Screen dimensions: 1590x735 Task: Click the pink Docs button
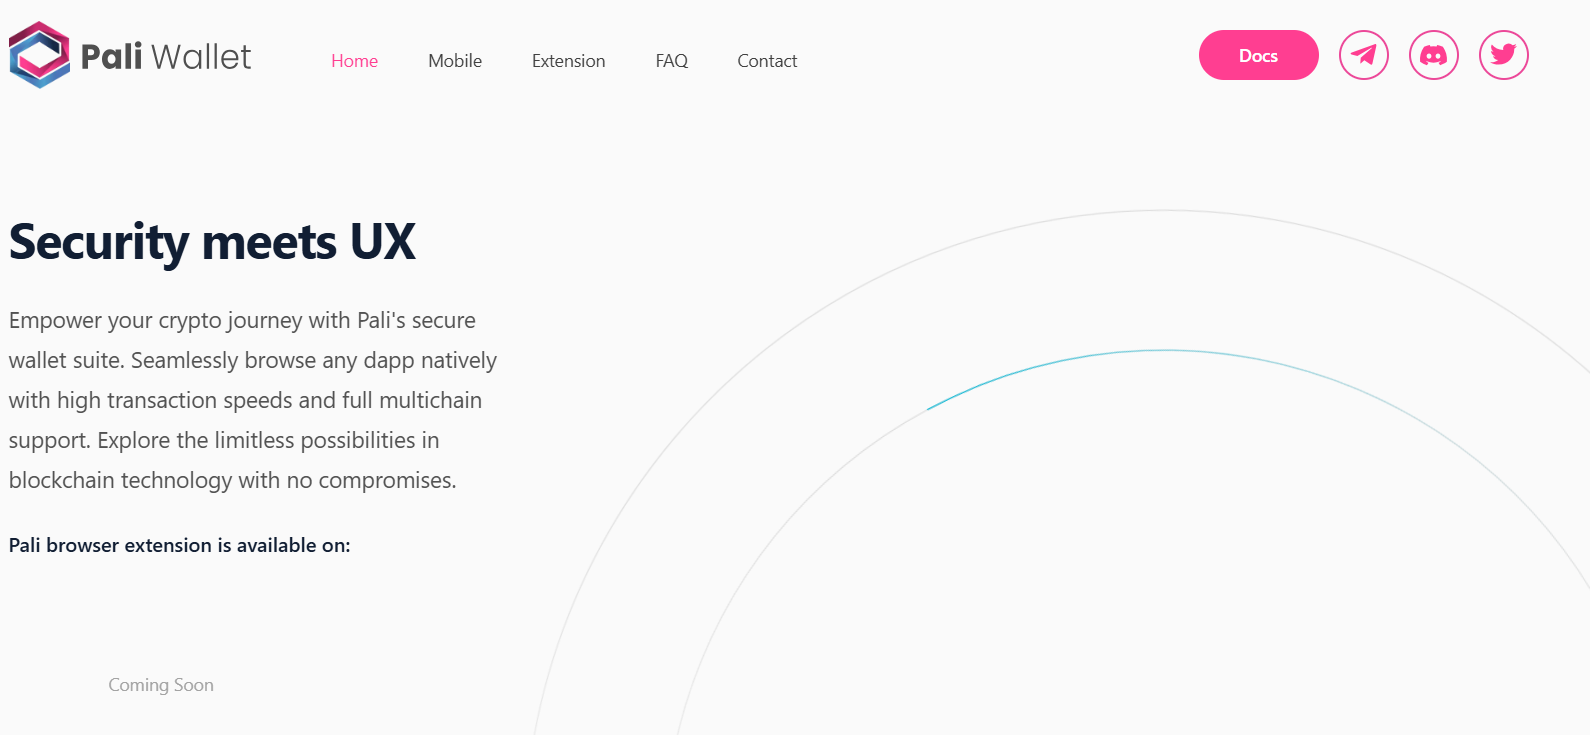[x=1259, y=55]
